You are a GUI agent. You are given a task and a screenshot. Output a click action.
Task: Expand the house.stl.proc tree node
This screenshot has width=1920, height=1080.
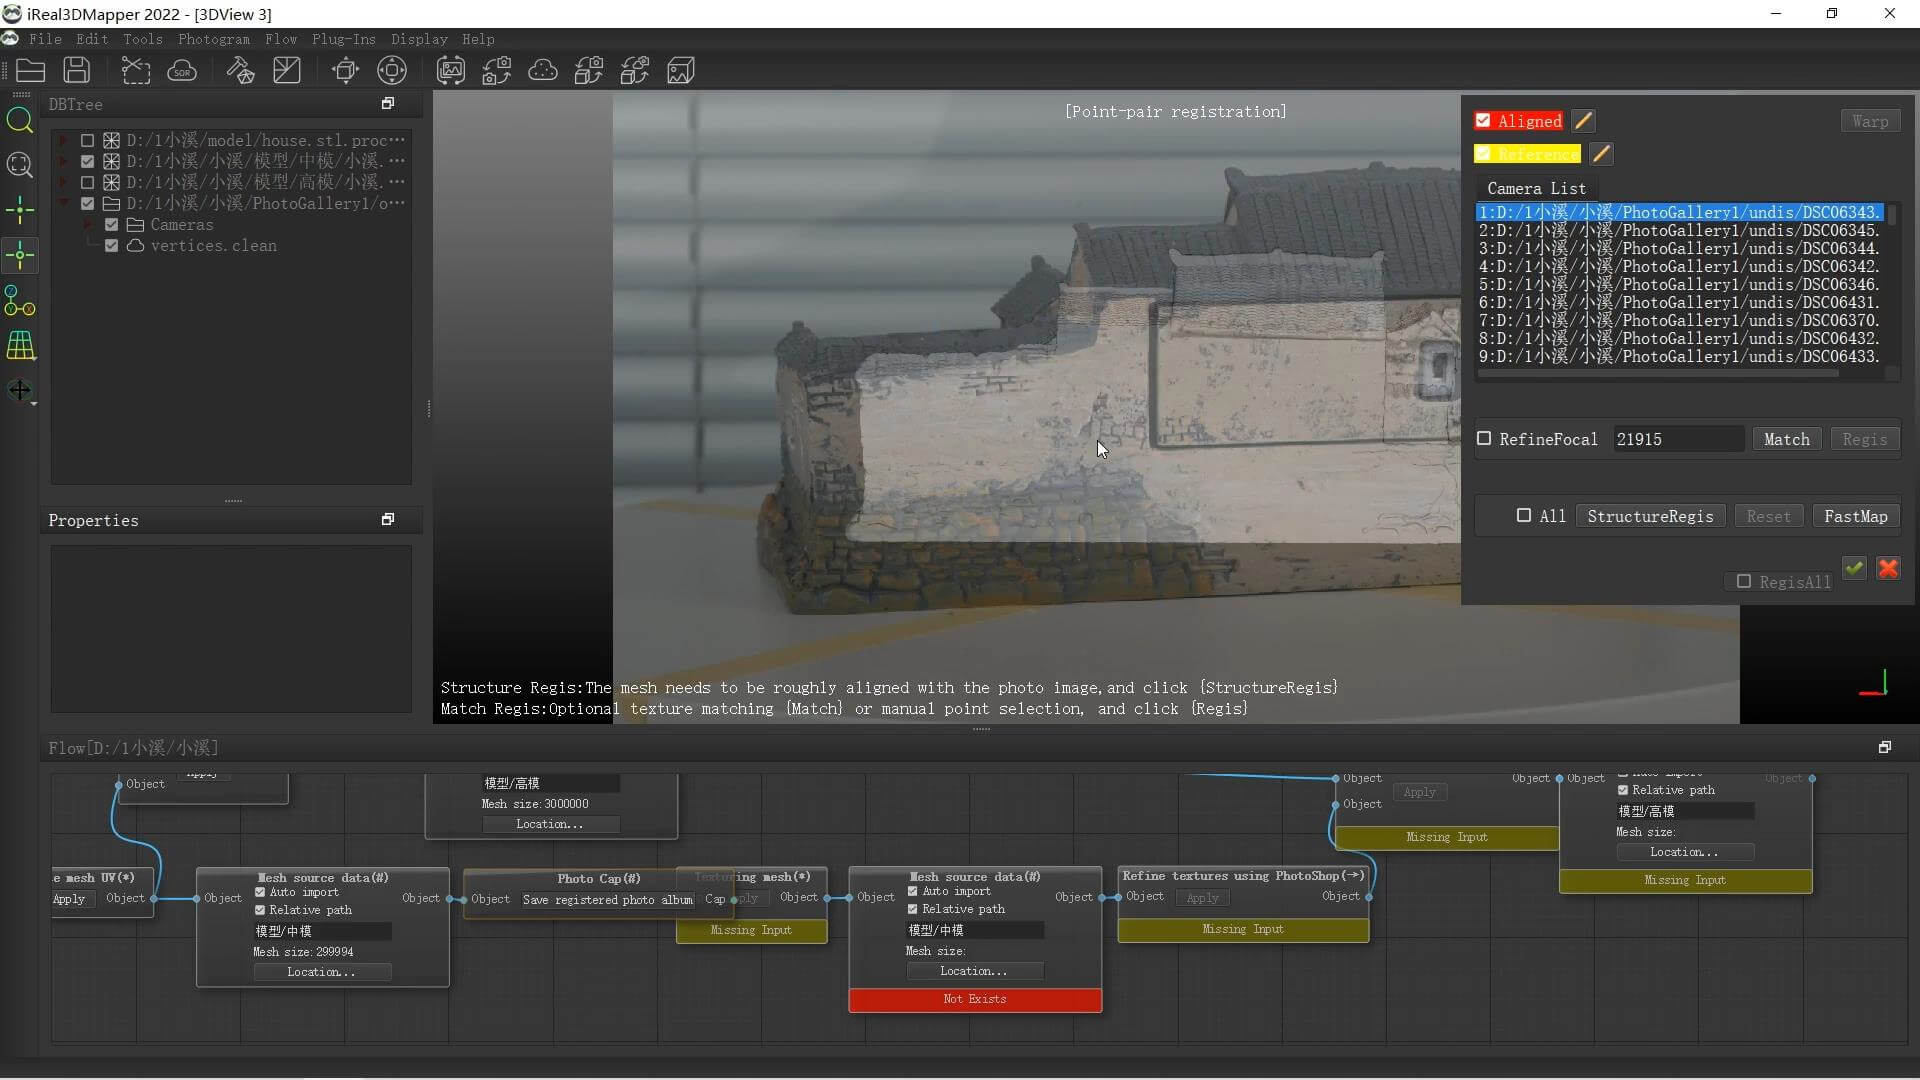[65, 140]
